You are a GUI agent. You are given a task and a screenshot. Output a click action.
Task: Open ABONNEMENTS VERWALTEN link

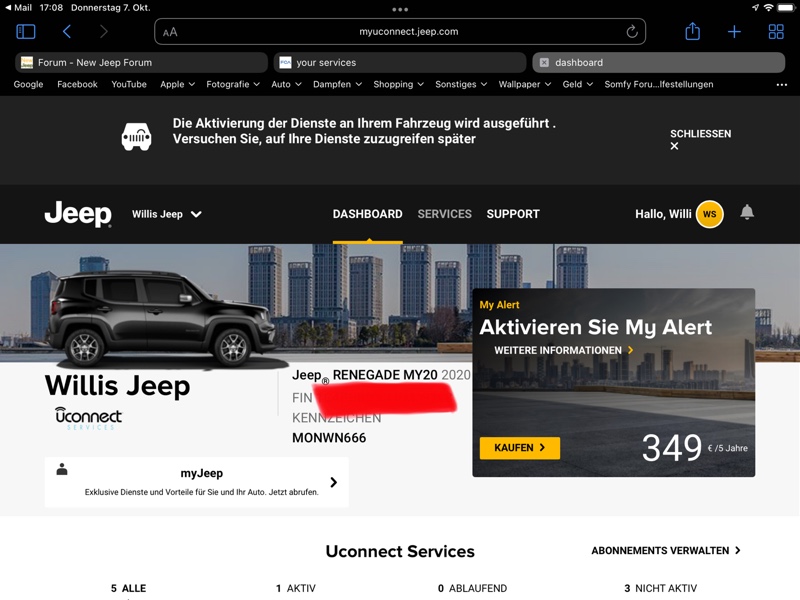(x=665, y=550)
